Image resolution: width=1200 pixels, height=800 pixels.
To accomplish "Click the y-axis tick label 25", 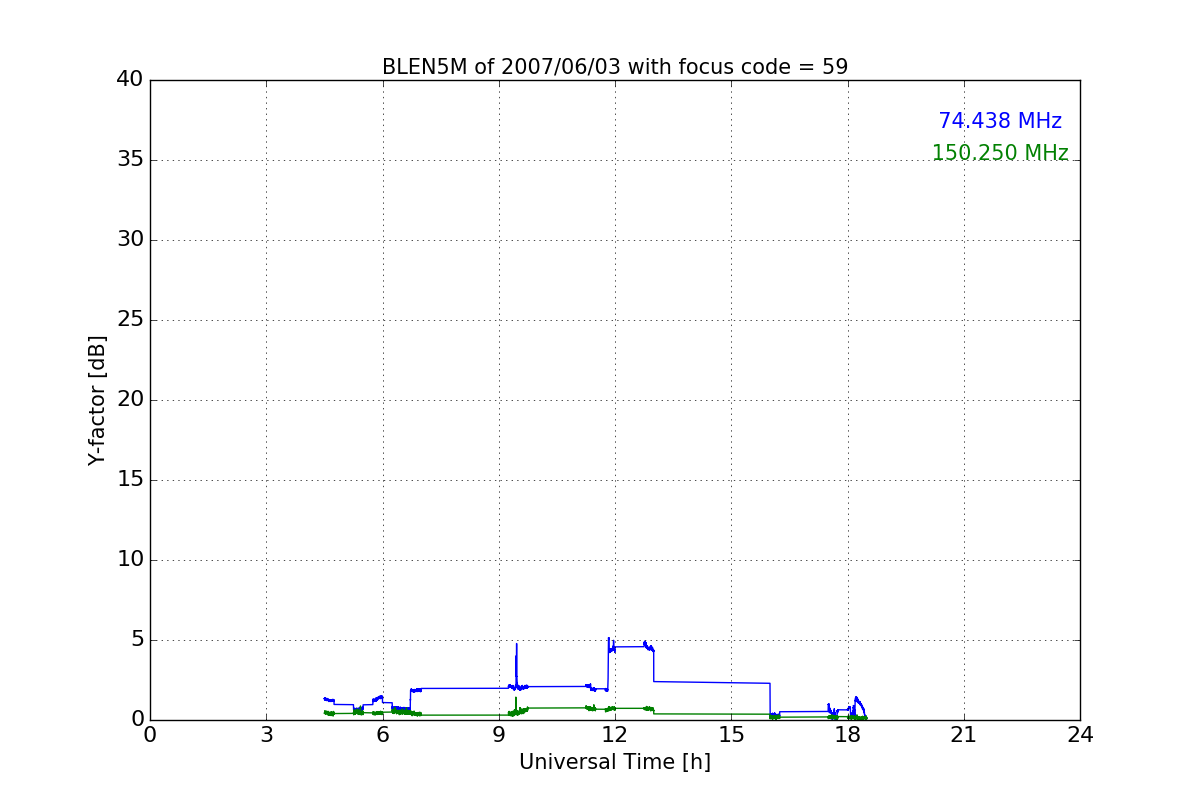I will [x=129, y=320].
